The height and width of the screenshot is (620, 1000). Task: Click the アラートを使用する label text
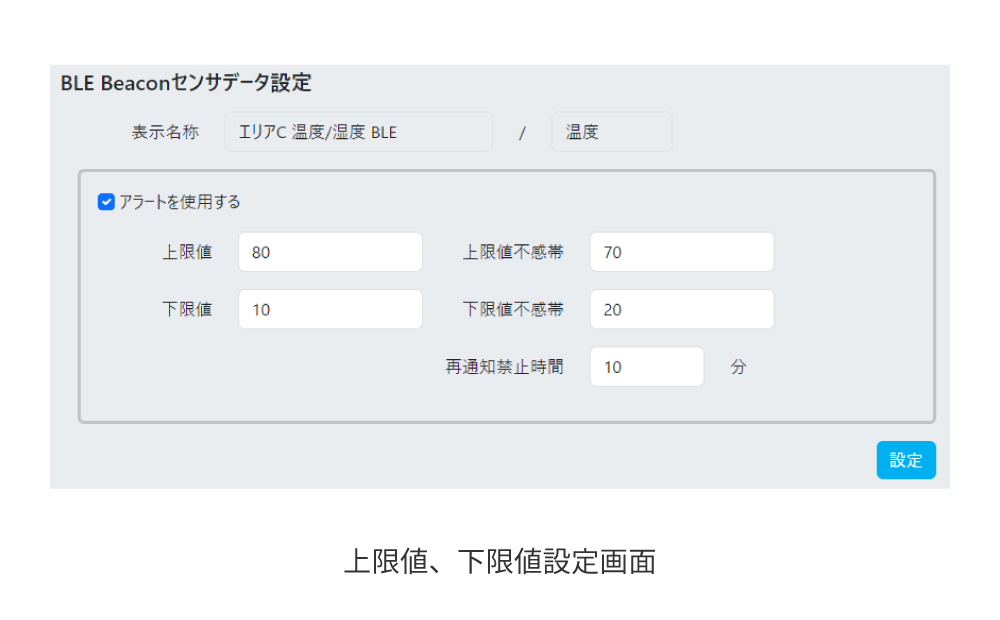[180, 202]
